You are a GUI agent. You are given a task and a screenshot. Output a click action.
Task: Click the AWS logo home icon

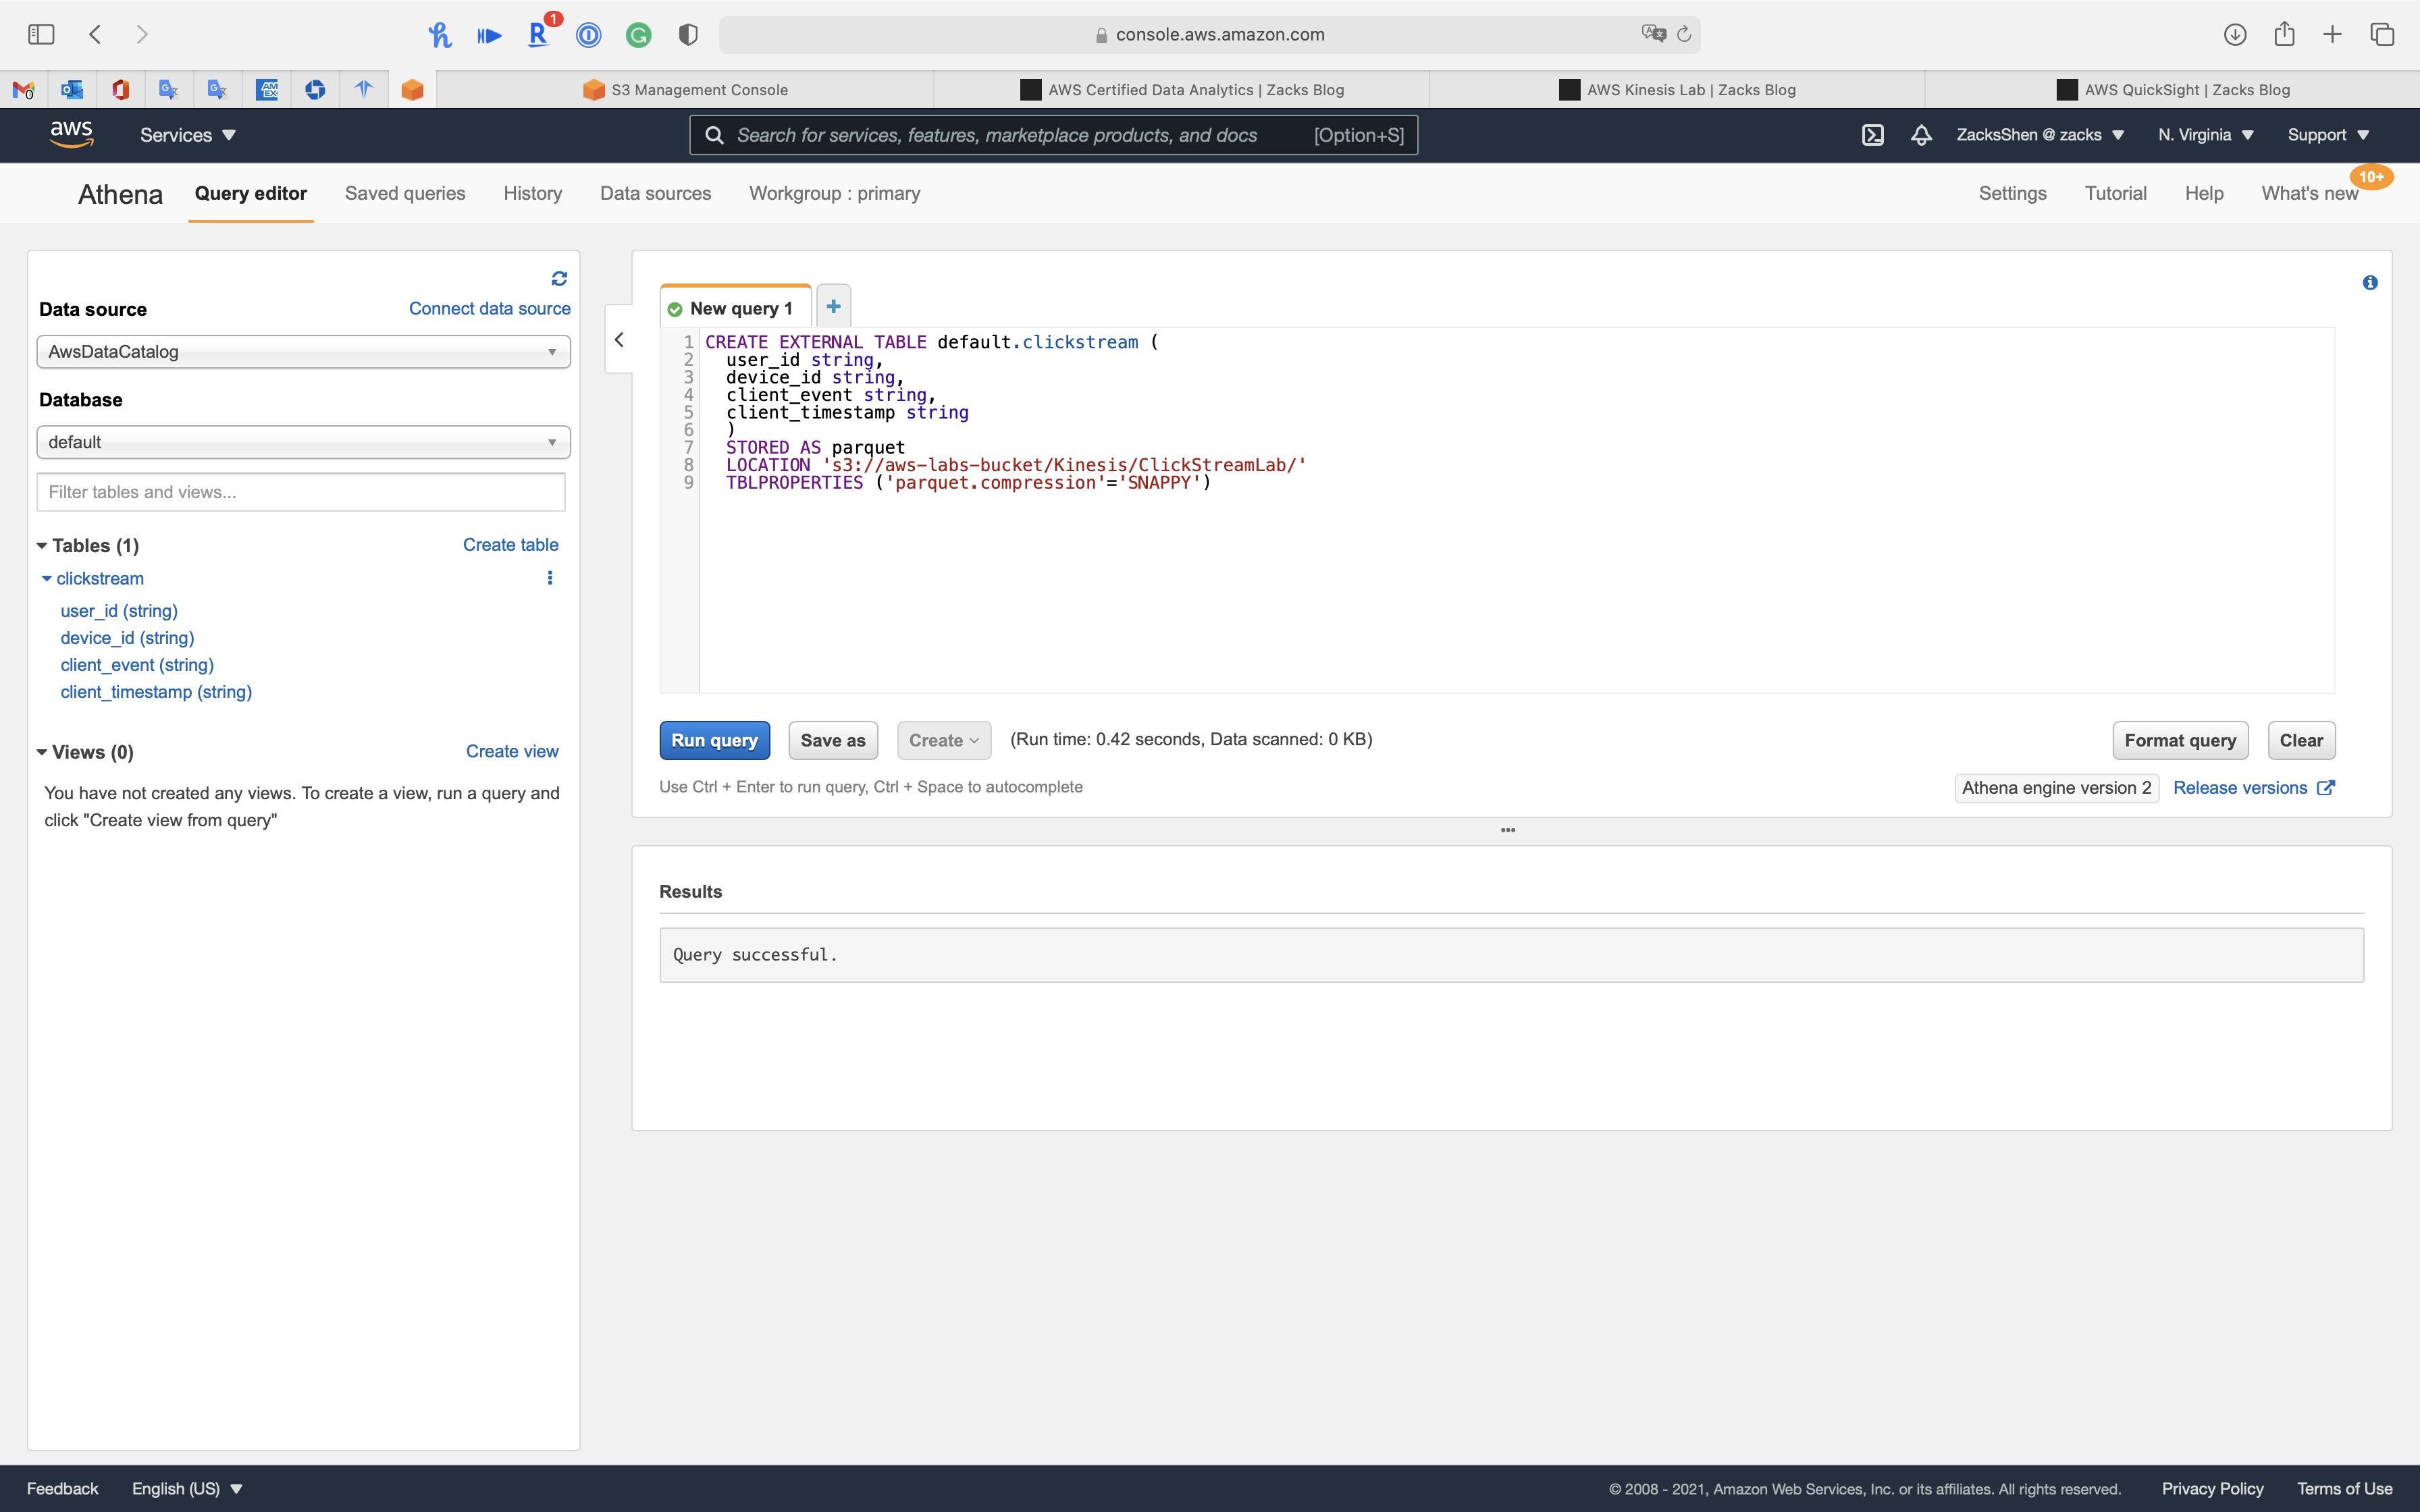(71, 134)
